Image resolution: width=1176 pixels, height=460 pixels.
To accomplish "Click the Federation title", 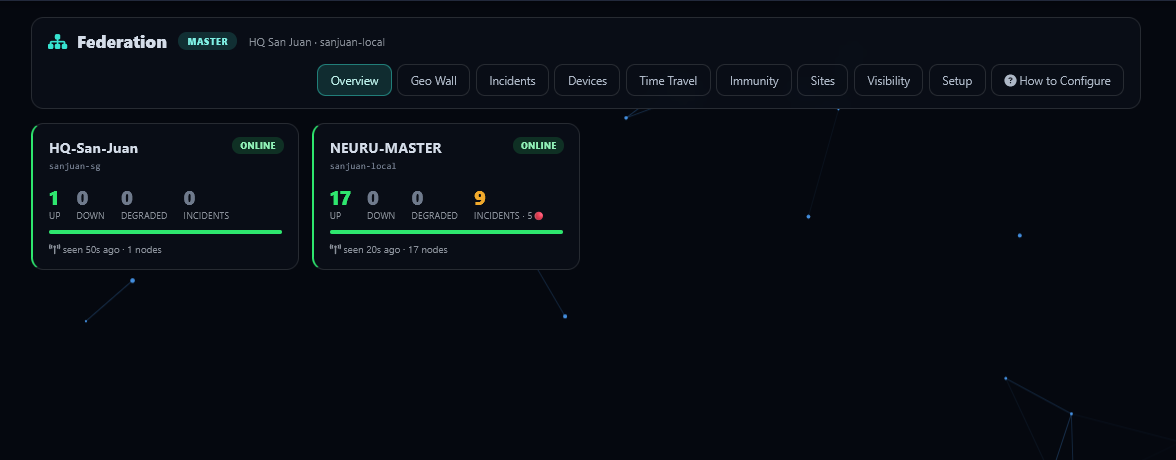I will pos(122,42).
